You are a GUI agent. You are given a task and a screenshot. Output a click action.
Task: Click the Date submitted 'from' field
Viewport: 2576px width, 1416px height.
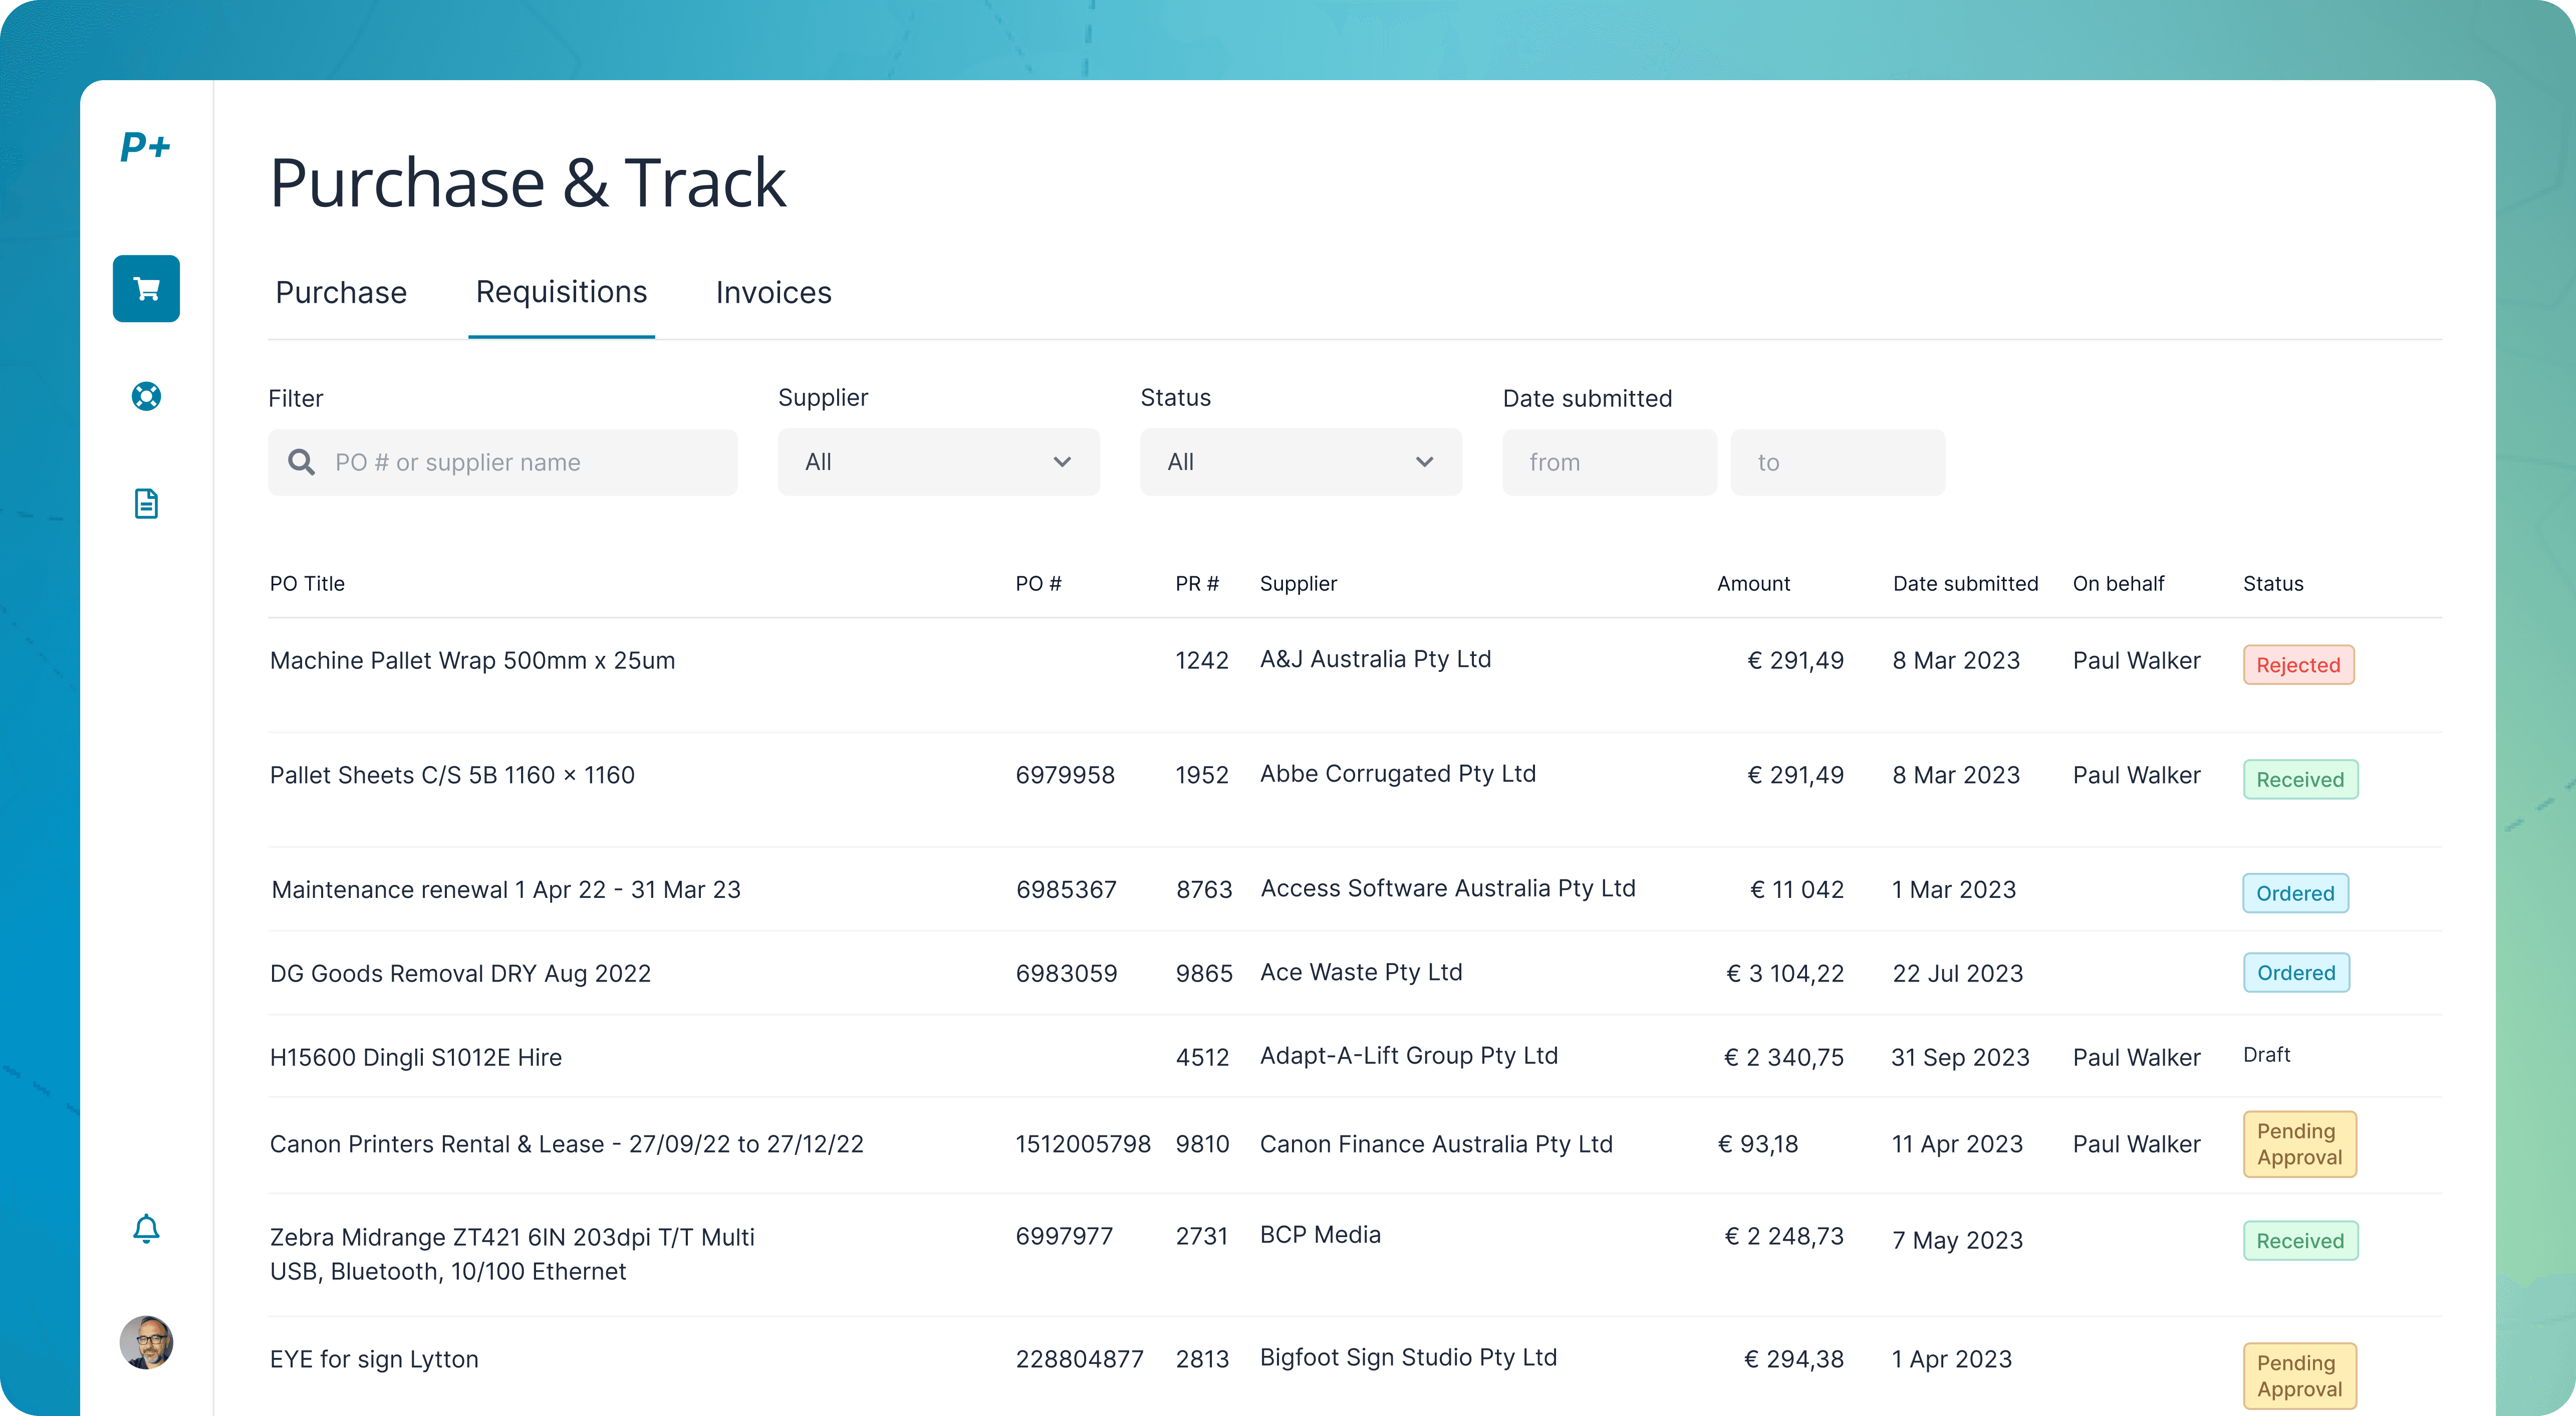click(x=1609, y=462)
